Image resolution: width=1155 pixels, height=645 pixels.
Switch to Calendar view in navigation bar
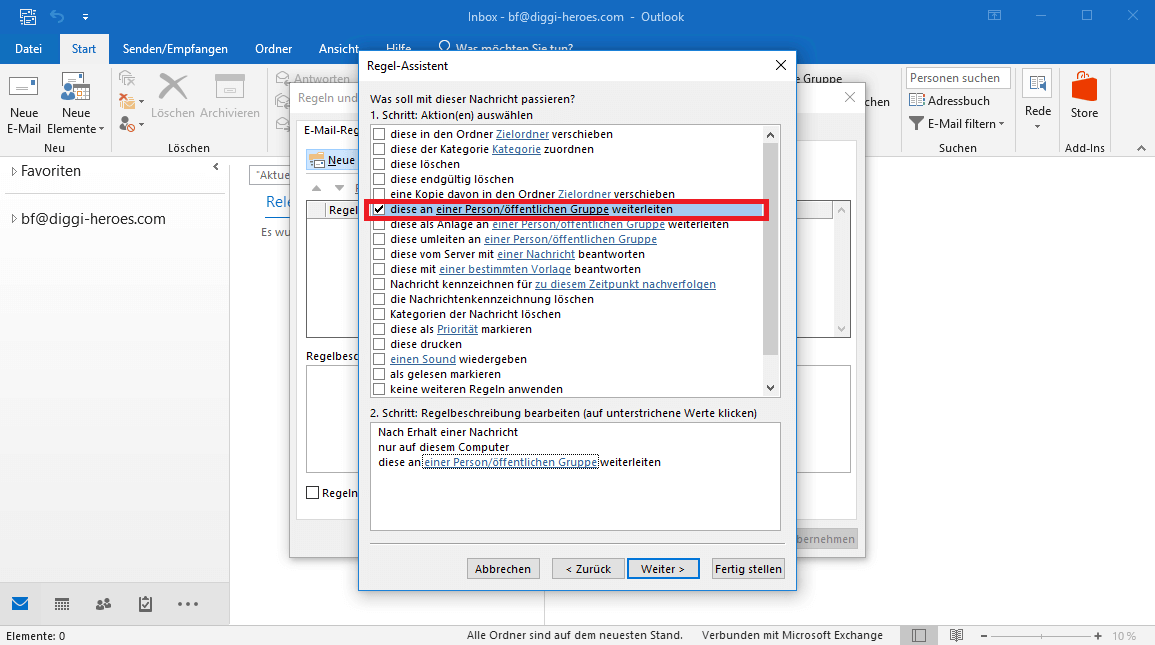[x=62, y=604]
